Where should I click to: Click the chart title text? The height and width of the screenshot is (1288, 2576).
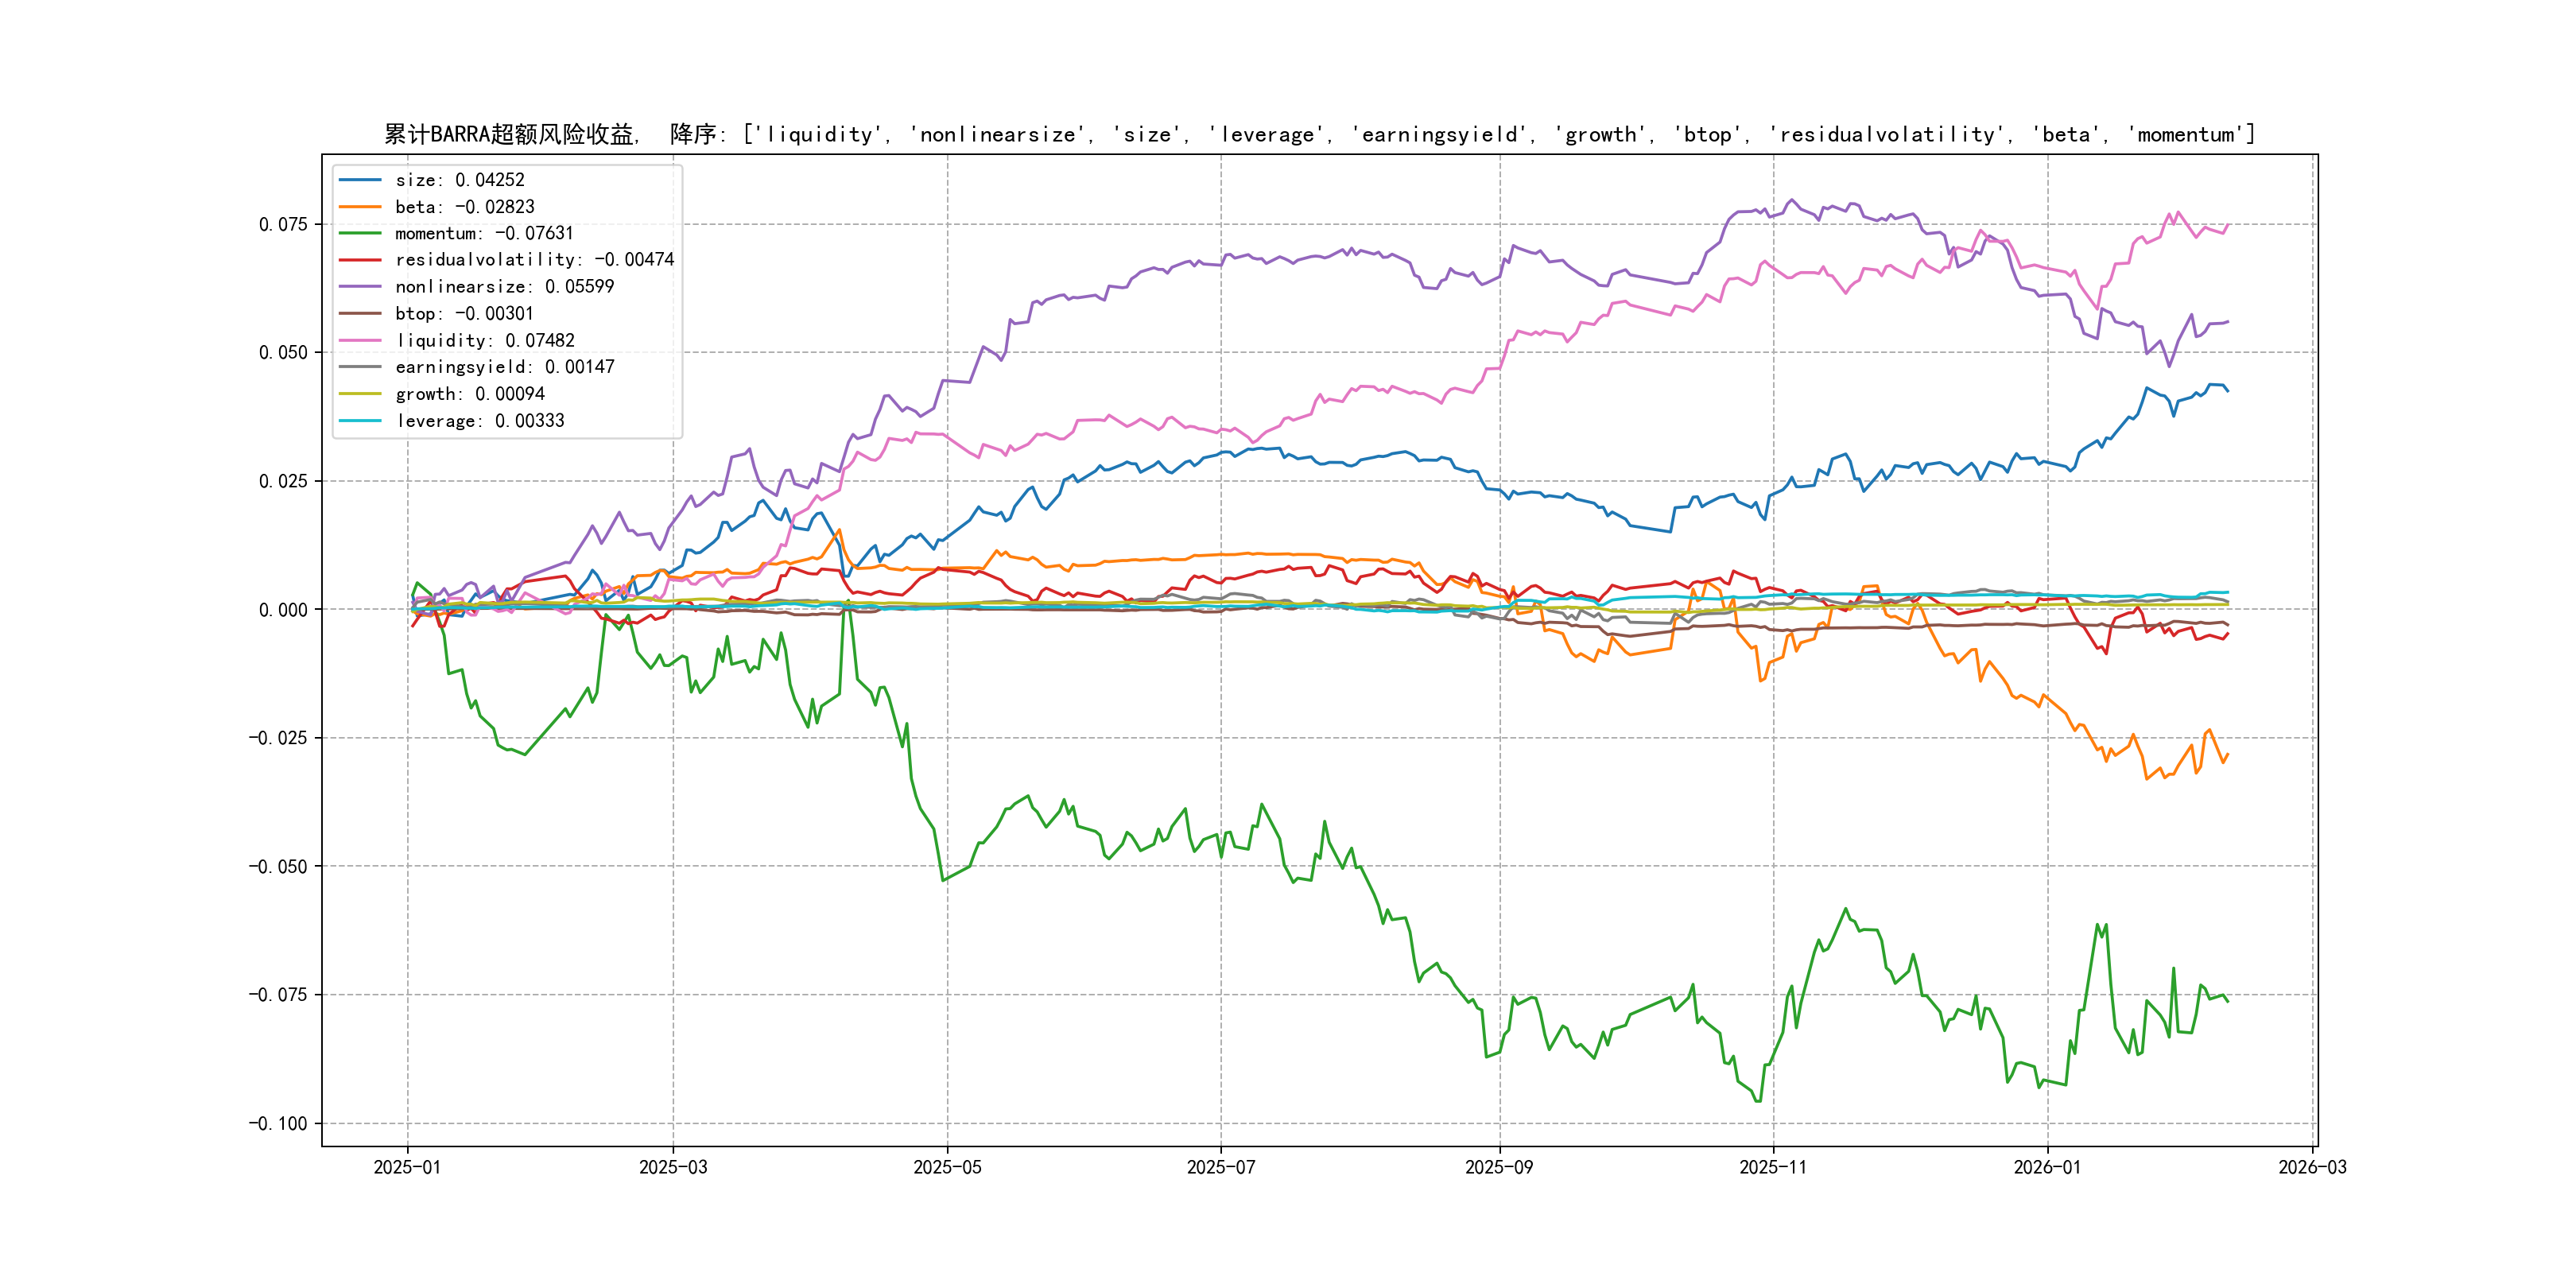1319,134
